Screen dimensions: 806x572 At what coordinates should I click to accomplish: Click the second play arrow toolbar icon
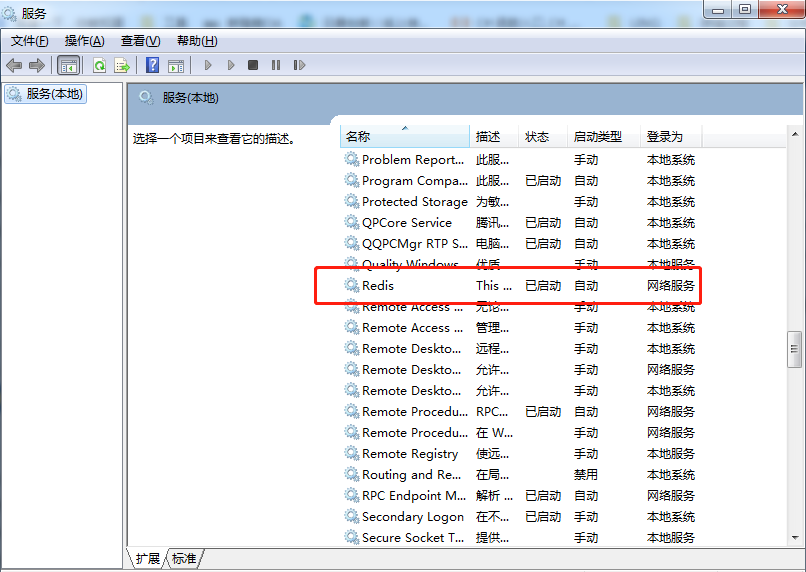coord(231,65)
